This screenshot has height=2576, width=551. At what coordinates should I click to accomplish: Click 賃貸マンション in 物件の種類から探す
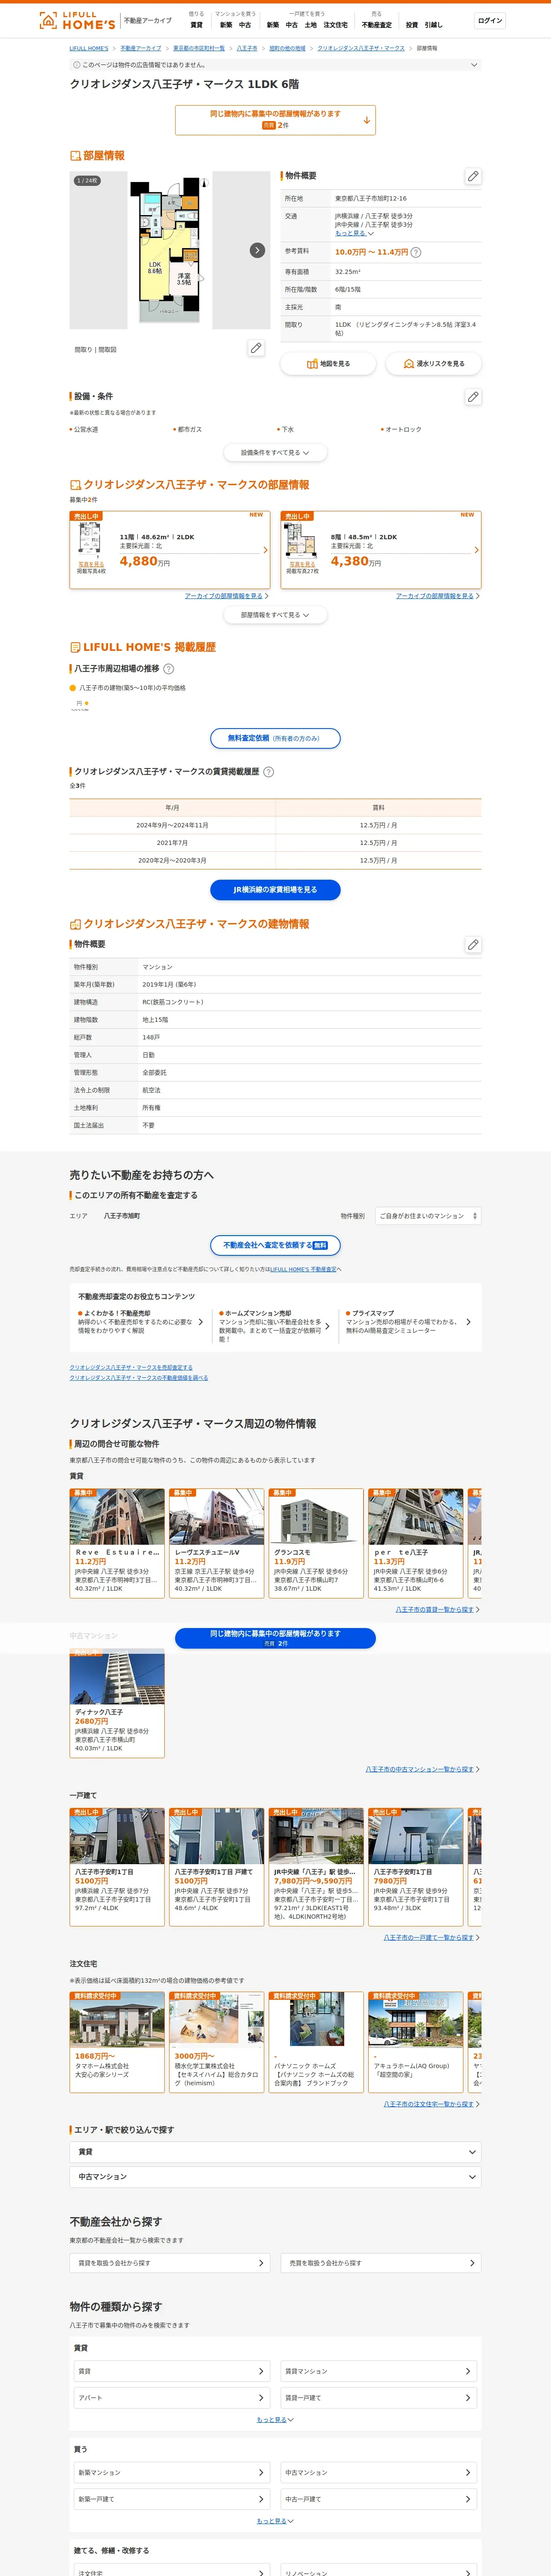pyautogui.click(x=378, y=2371)
